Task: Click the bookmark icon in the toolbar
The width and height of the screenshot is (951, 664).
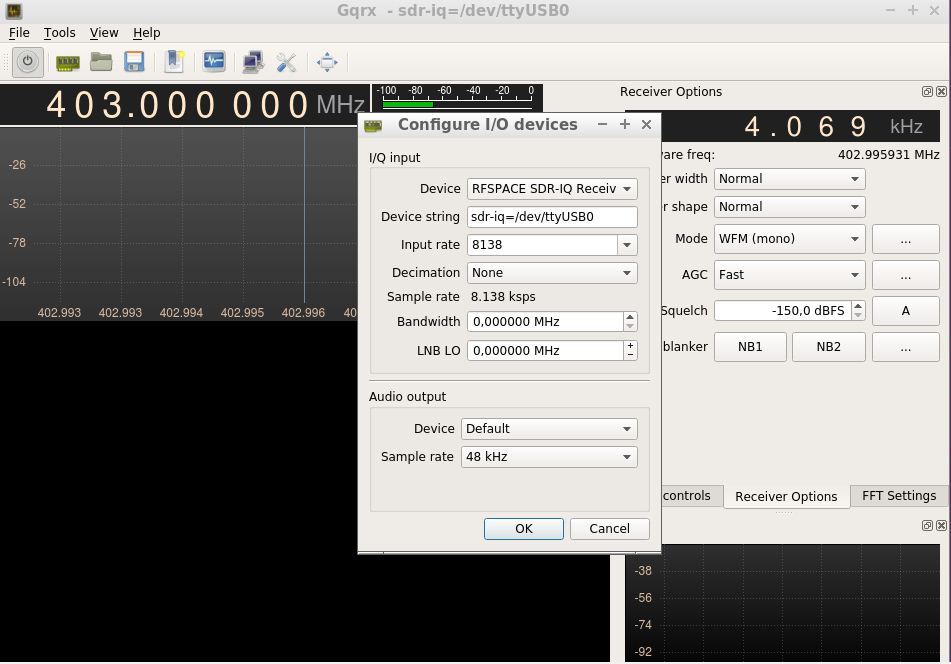Action: click(x=174, y=62)
